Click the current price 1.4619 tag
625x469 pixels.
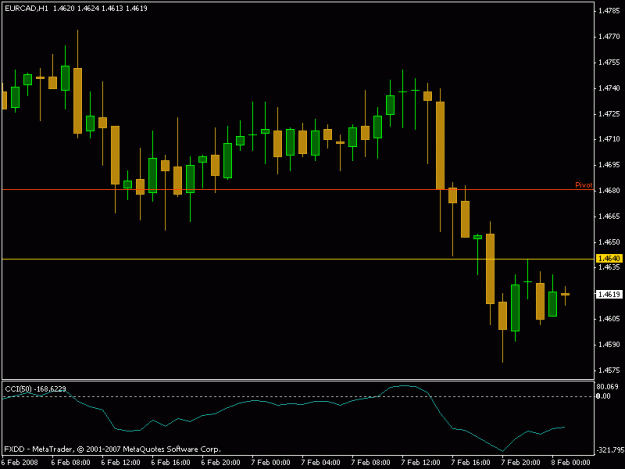point(609,294)
